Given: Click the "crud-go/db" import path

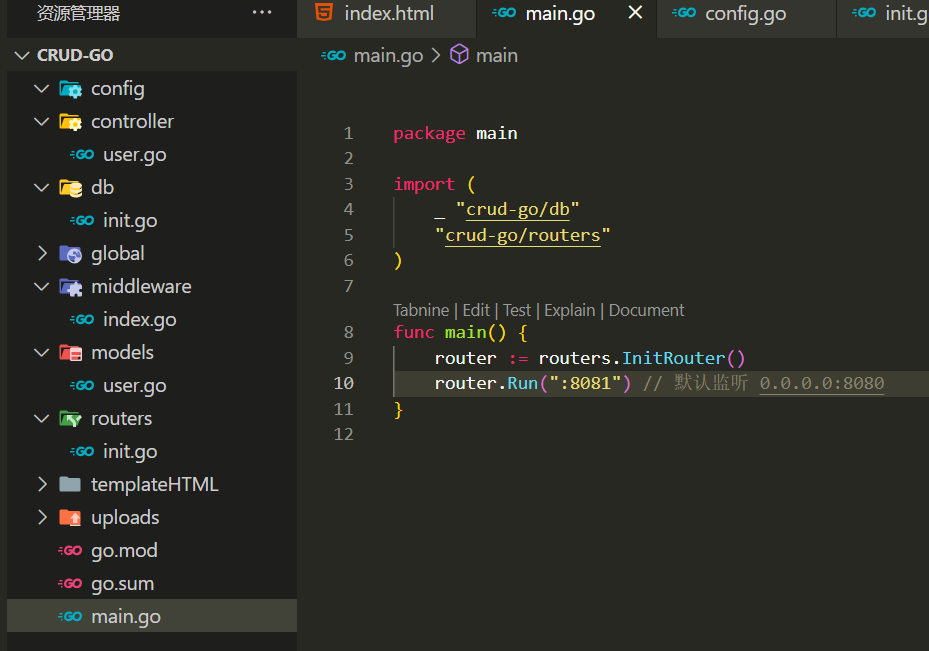Looking at the screenshot, I should tap(517, 210).
